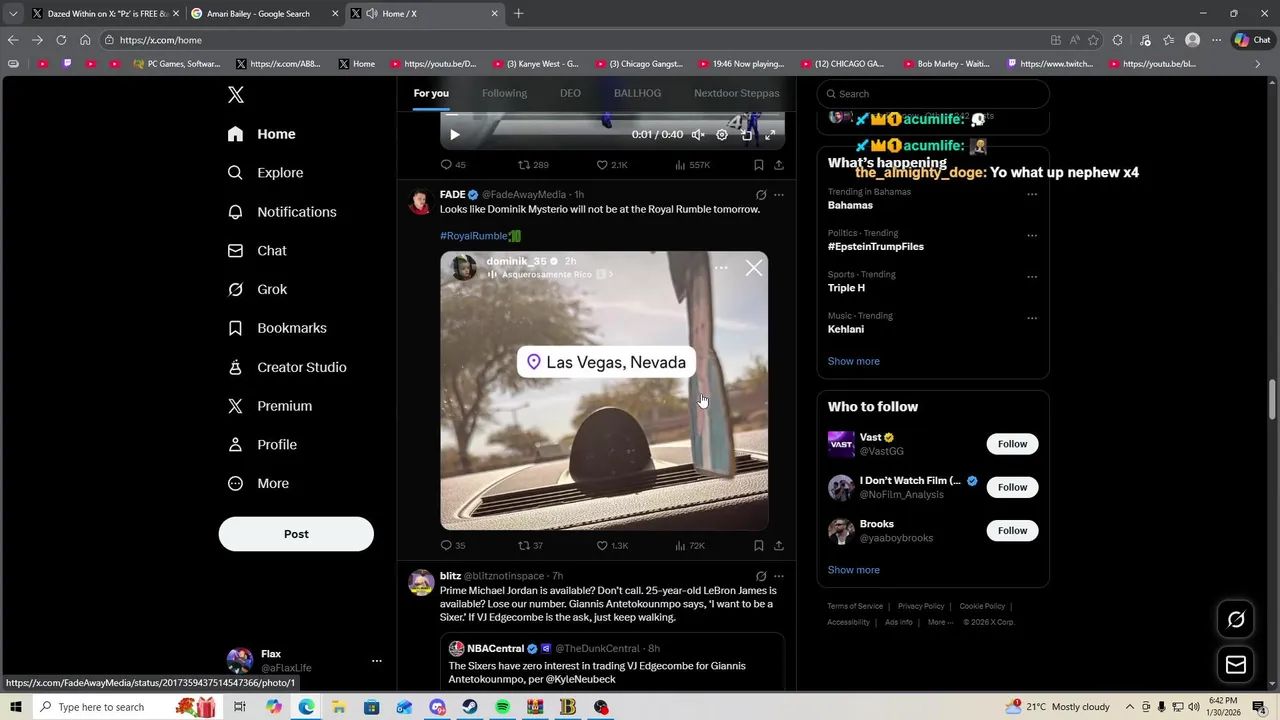This screenshot has width=1280, height=720.
Task: Toggle video picture-in-picture mode
Action: (x=746, y=135)
